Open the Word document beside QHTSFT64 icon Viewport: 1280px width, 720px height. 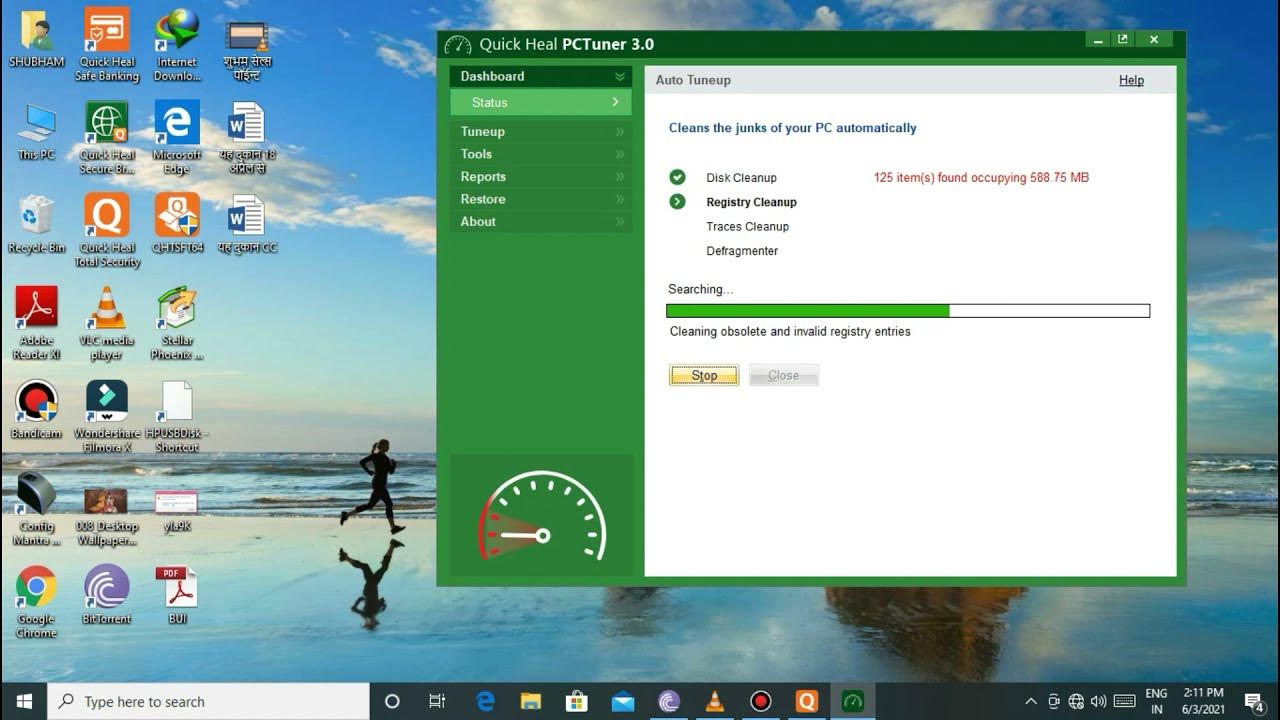pyautogui.click(x=246, y=224)
